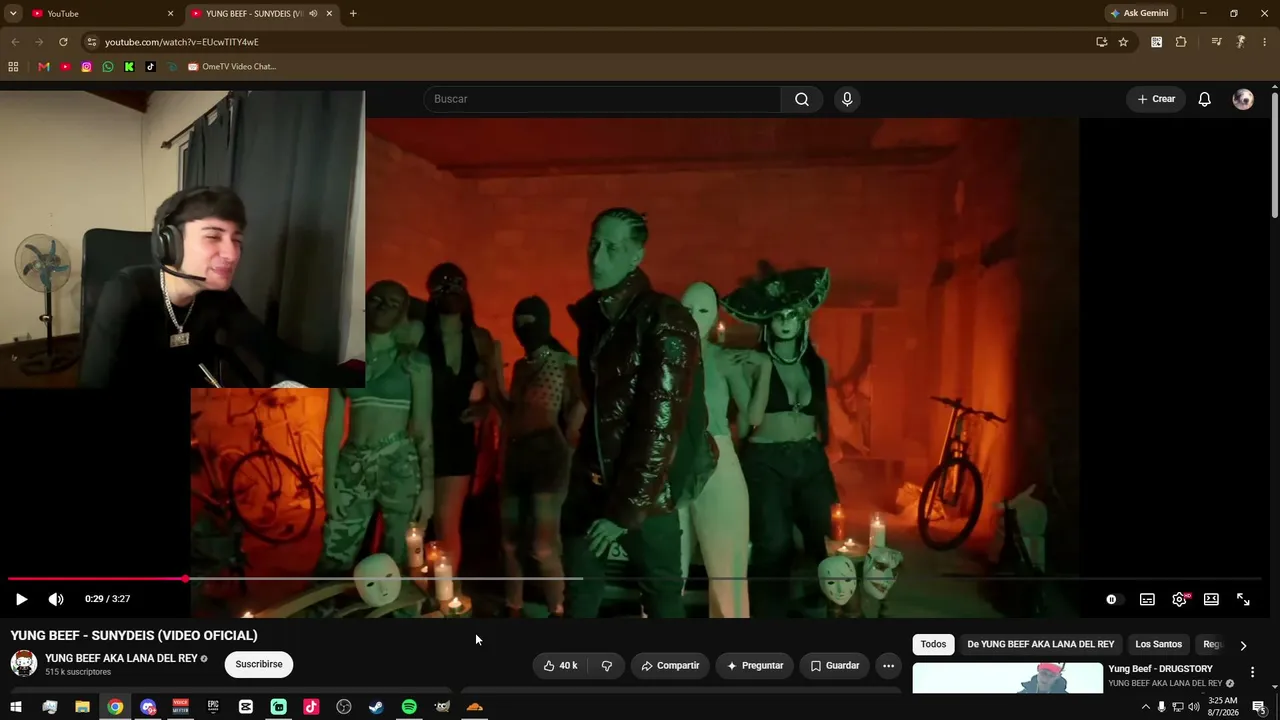This screenshot has width=1280, height=720.
Task: Search YouTube with the magnifier button
Action: (802, 99)
